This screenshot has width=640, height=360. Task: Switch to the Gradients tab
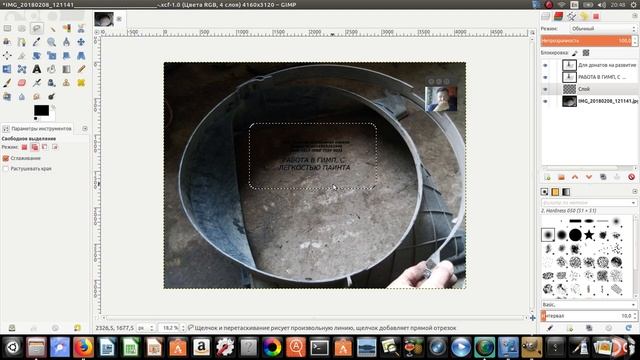pyautogui.click(x=566, y=192)
